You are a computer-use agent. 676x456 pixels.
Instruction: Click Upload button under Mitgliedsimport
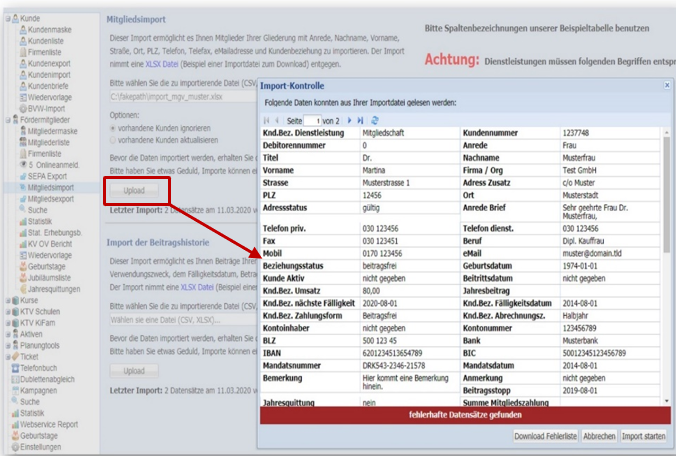134,191
